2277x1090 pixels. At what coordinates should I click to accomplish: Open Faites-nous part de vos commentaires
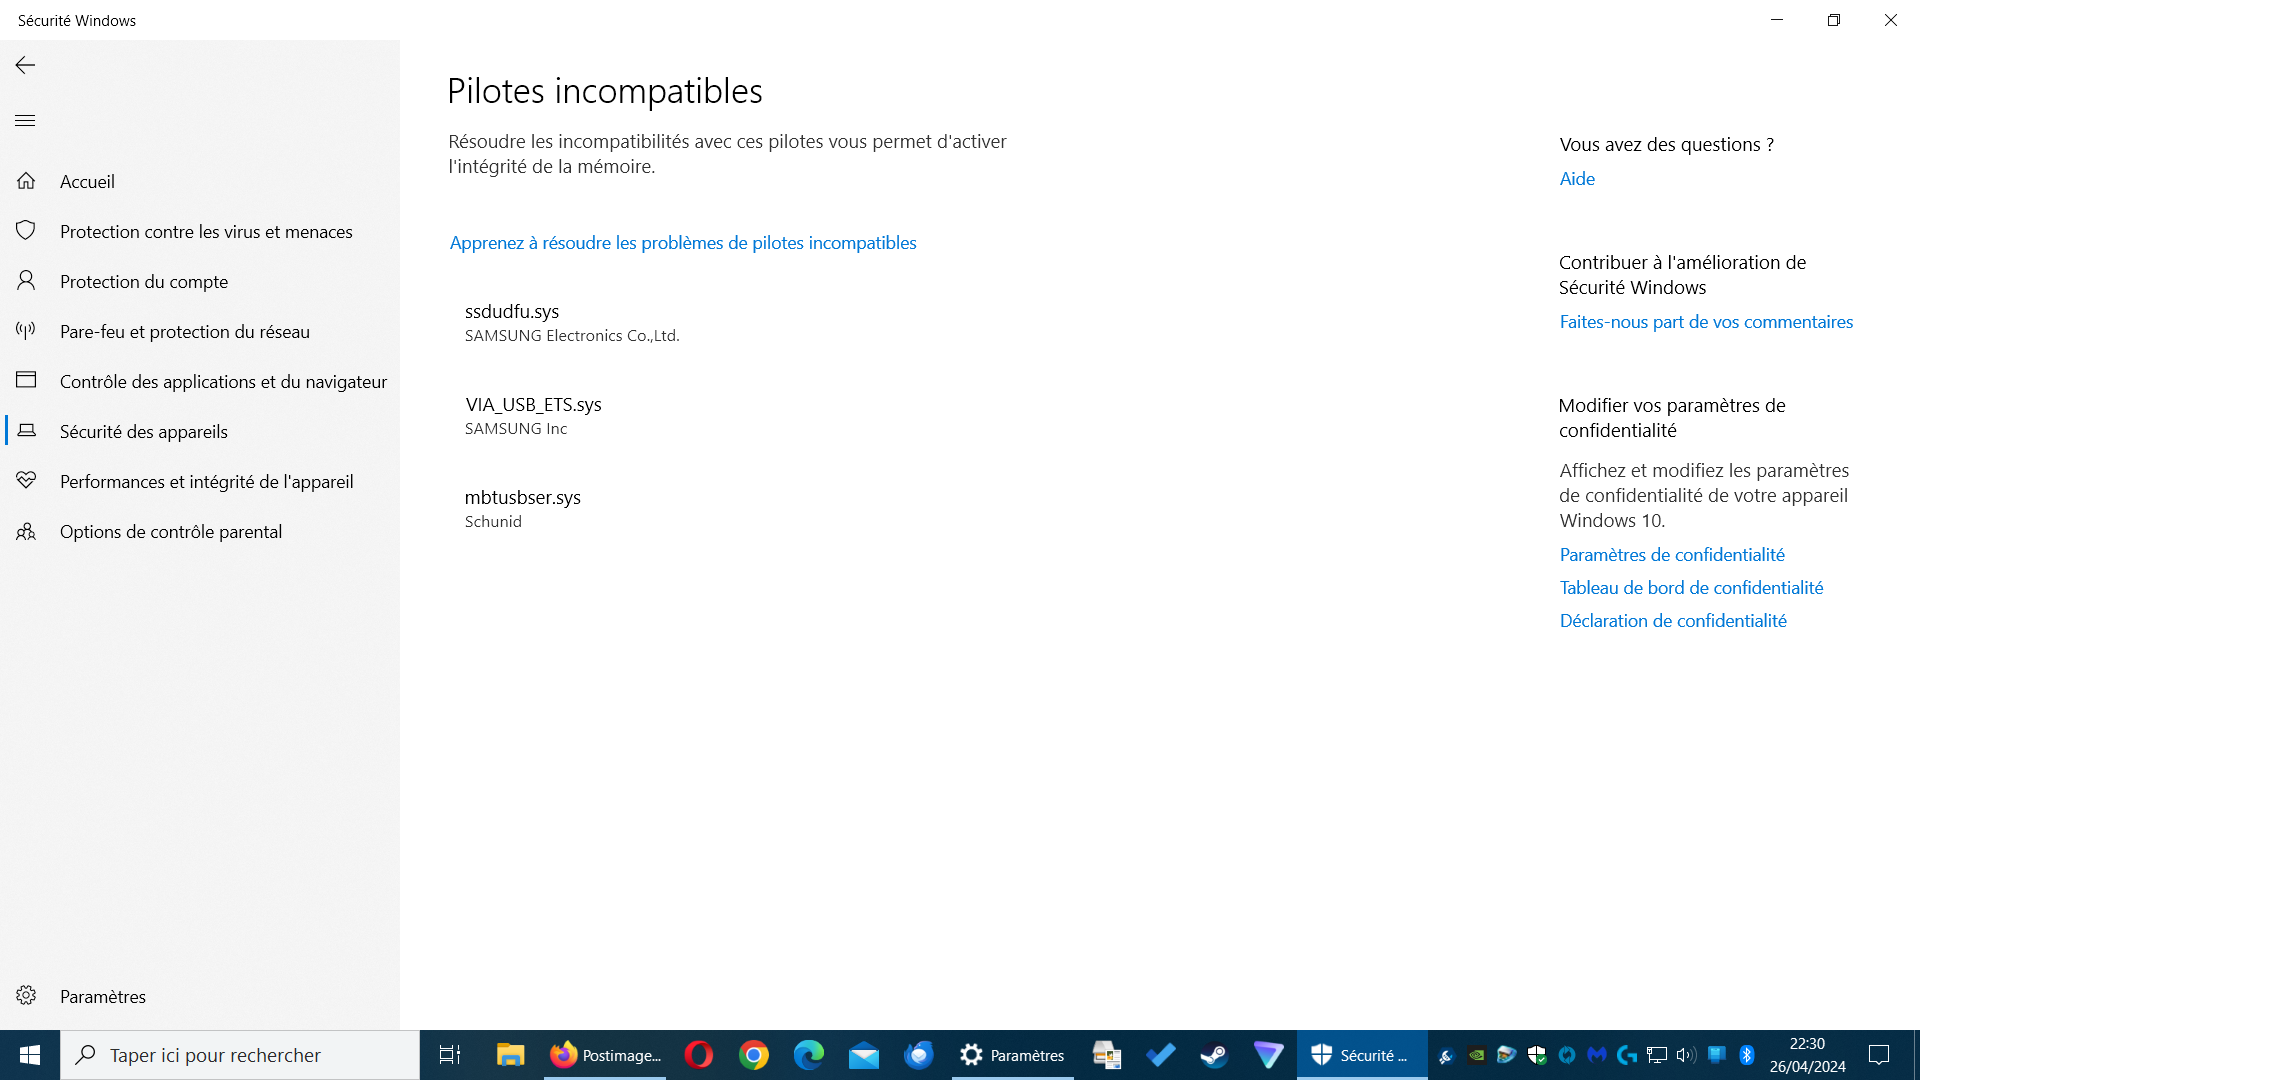[x=1705, y=322]
